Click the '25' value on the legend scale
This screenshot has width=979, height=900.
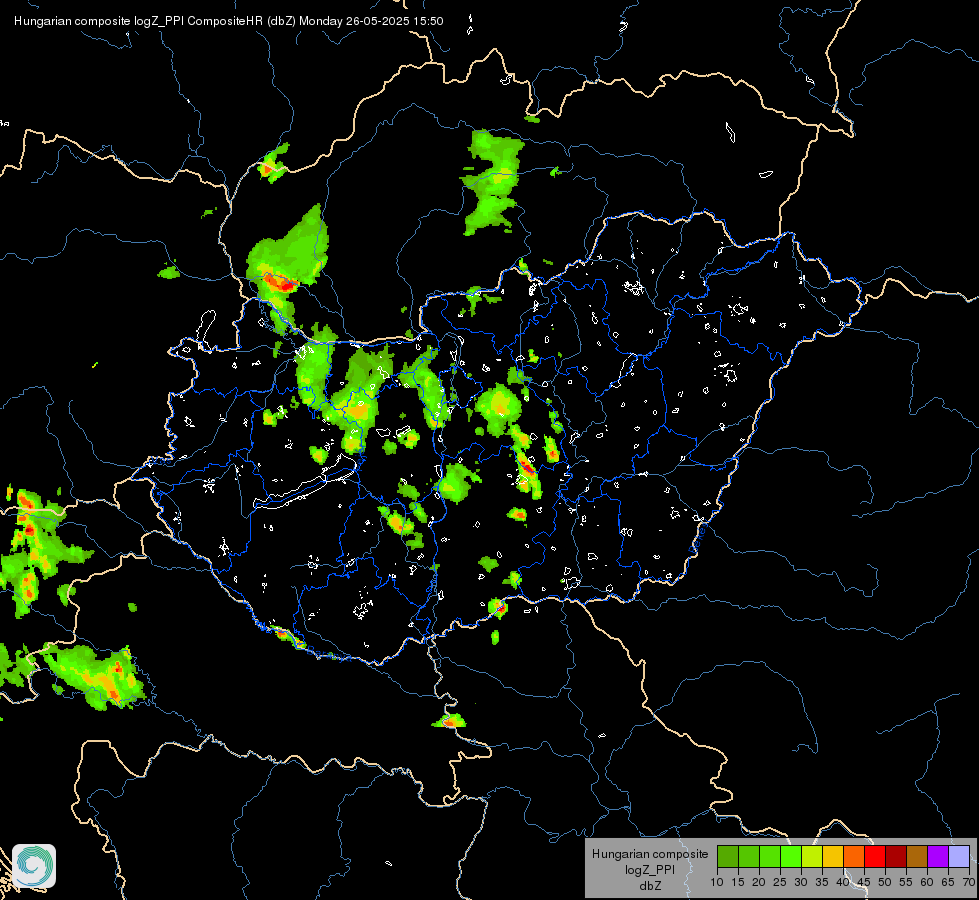point(780,883)
